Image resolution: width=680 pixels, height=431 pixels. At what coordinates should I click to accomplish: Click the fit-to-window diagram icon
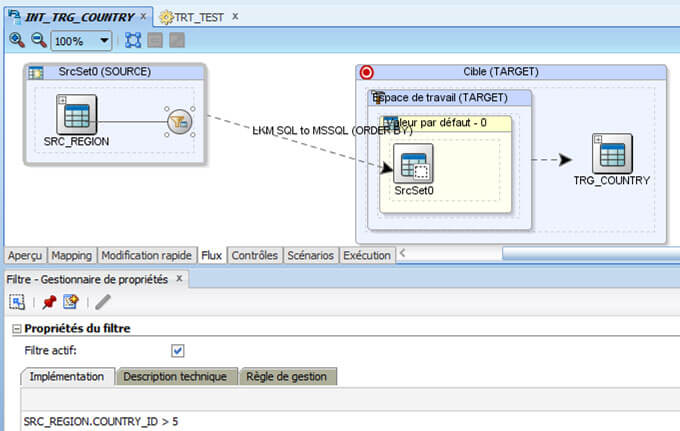[x=133, y=40]
